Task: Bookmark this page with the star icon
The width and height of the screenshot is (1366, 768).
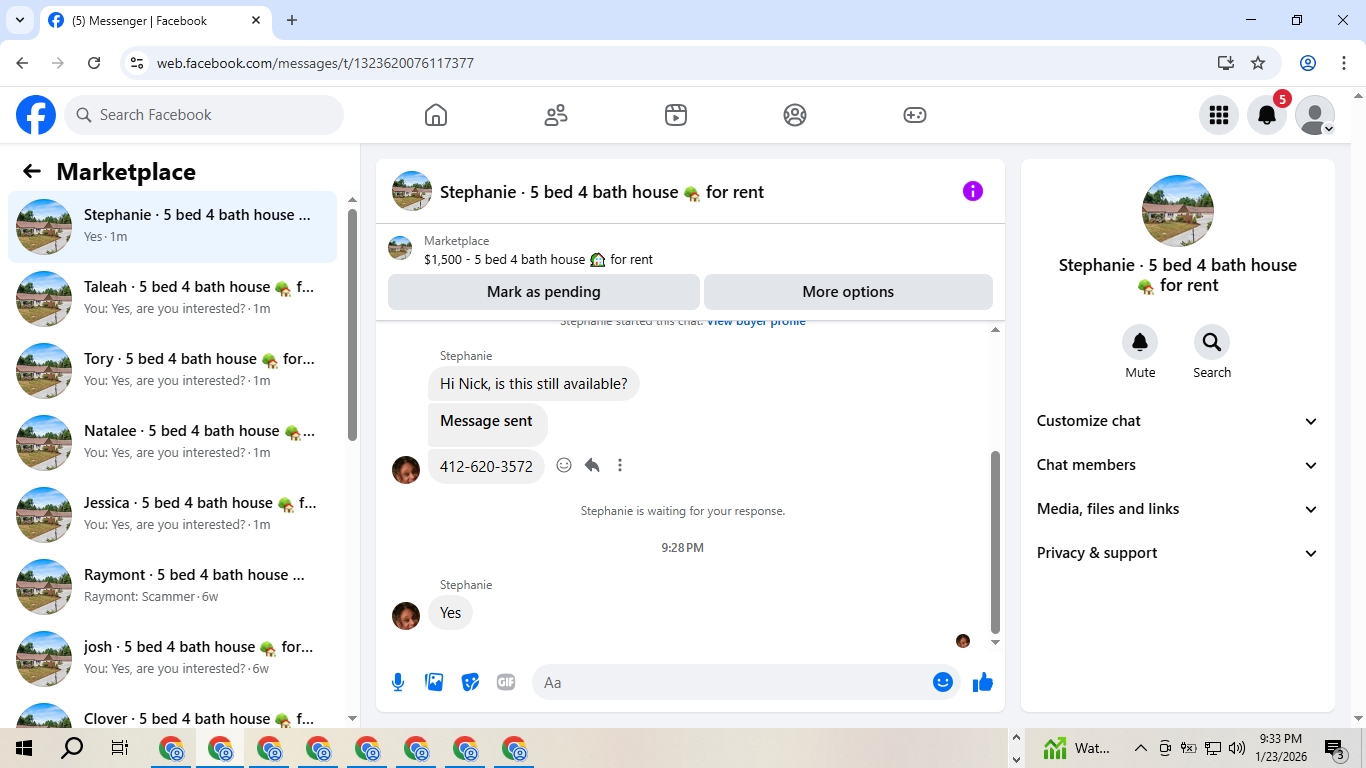Action: (x=1258, y=63)
